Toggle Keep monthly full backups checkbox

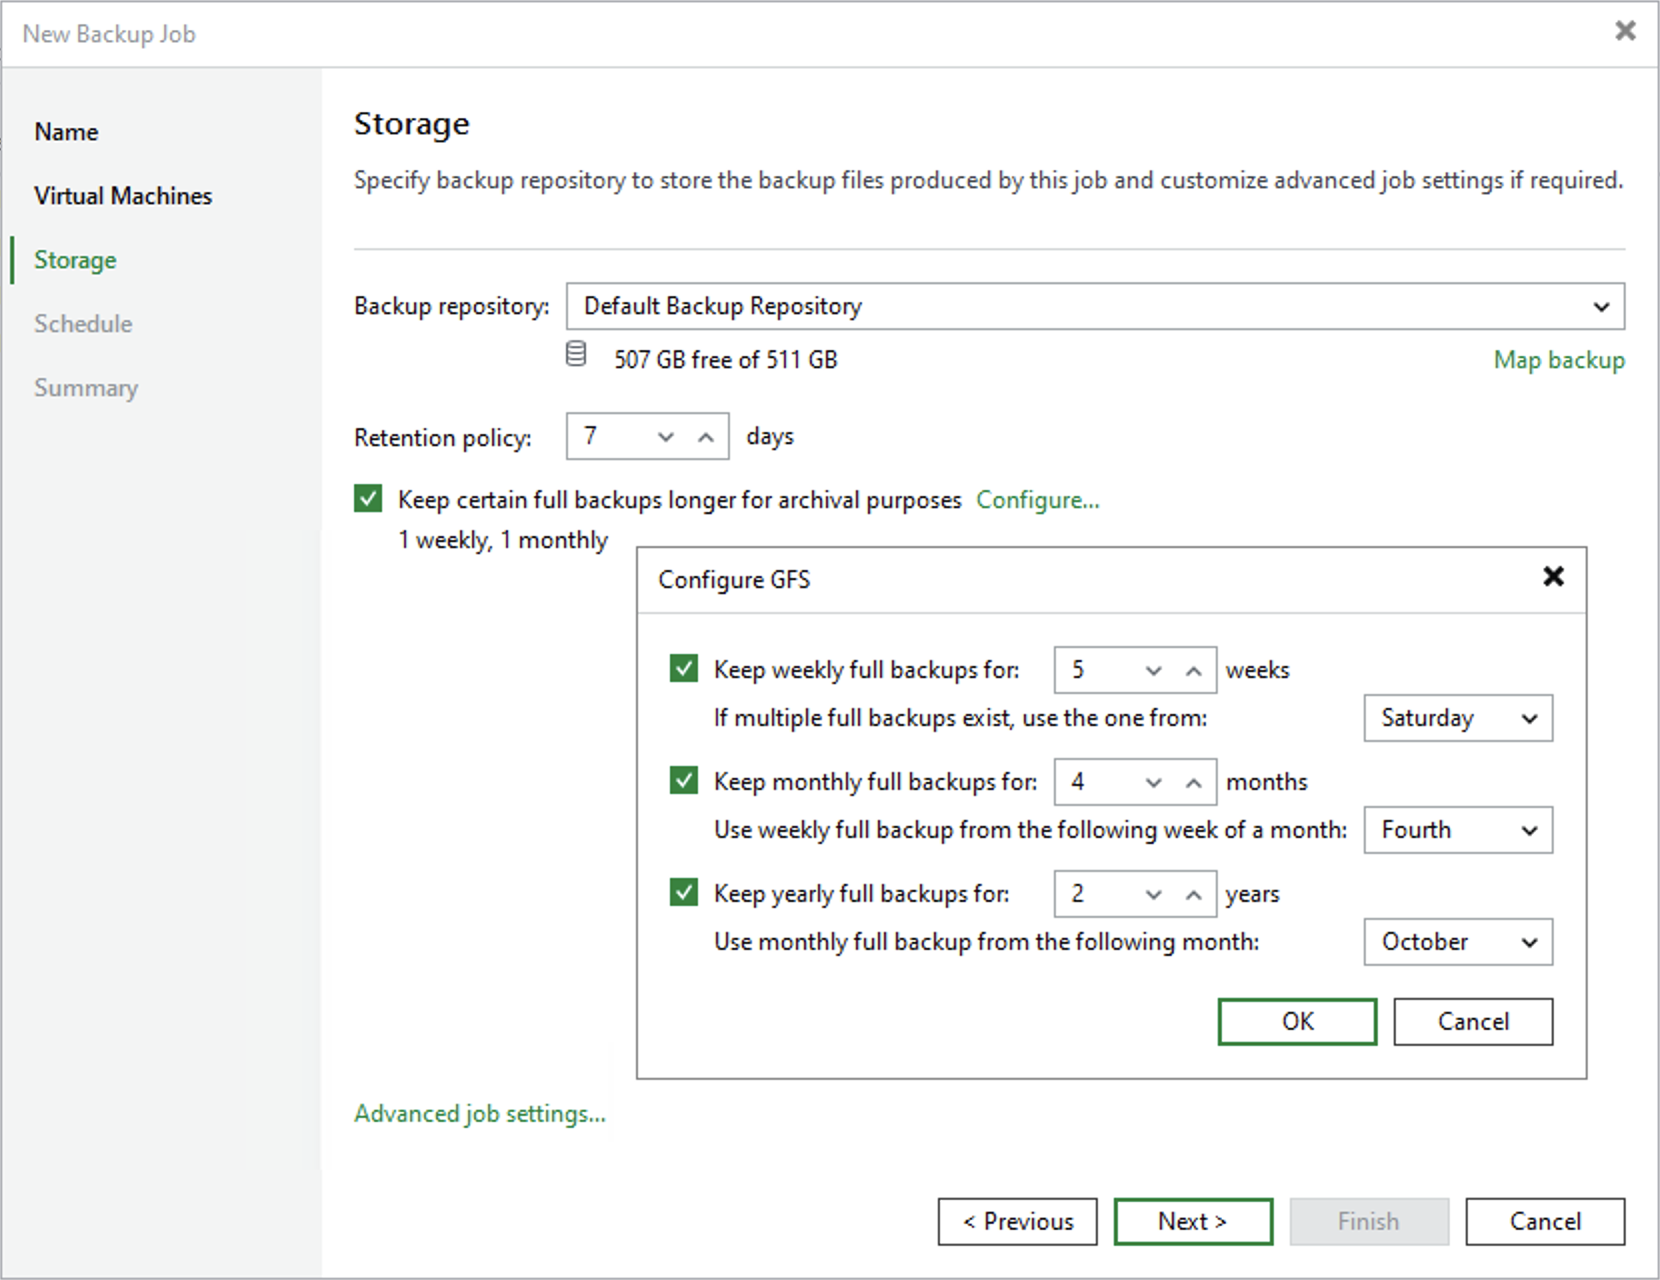(684, 780)
